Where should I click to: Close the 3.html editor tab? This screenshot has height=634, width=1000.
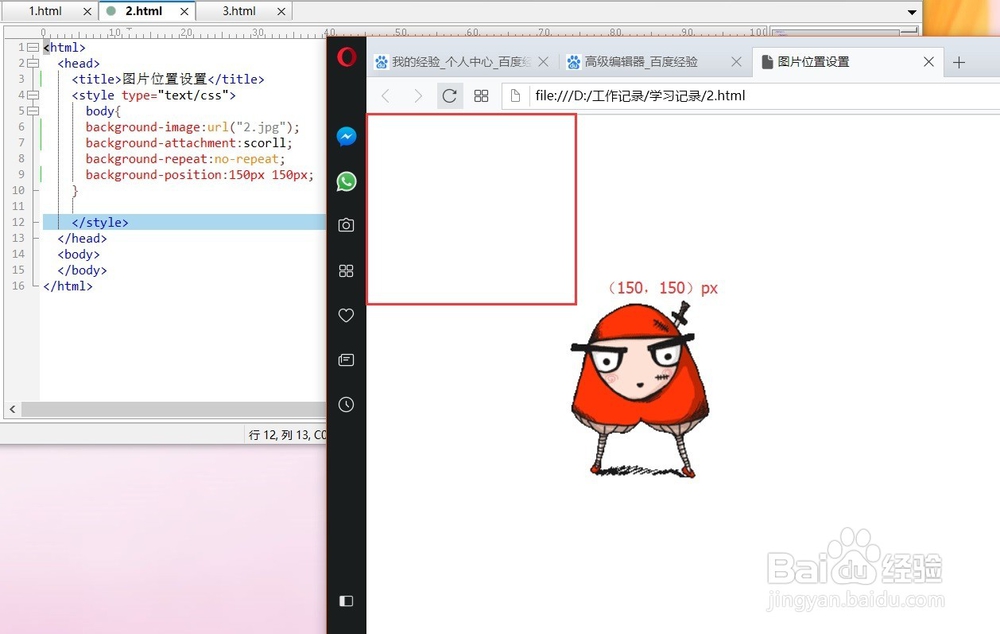pyautogui.click(x=281, y=11)
